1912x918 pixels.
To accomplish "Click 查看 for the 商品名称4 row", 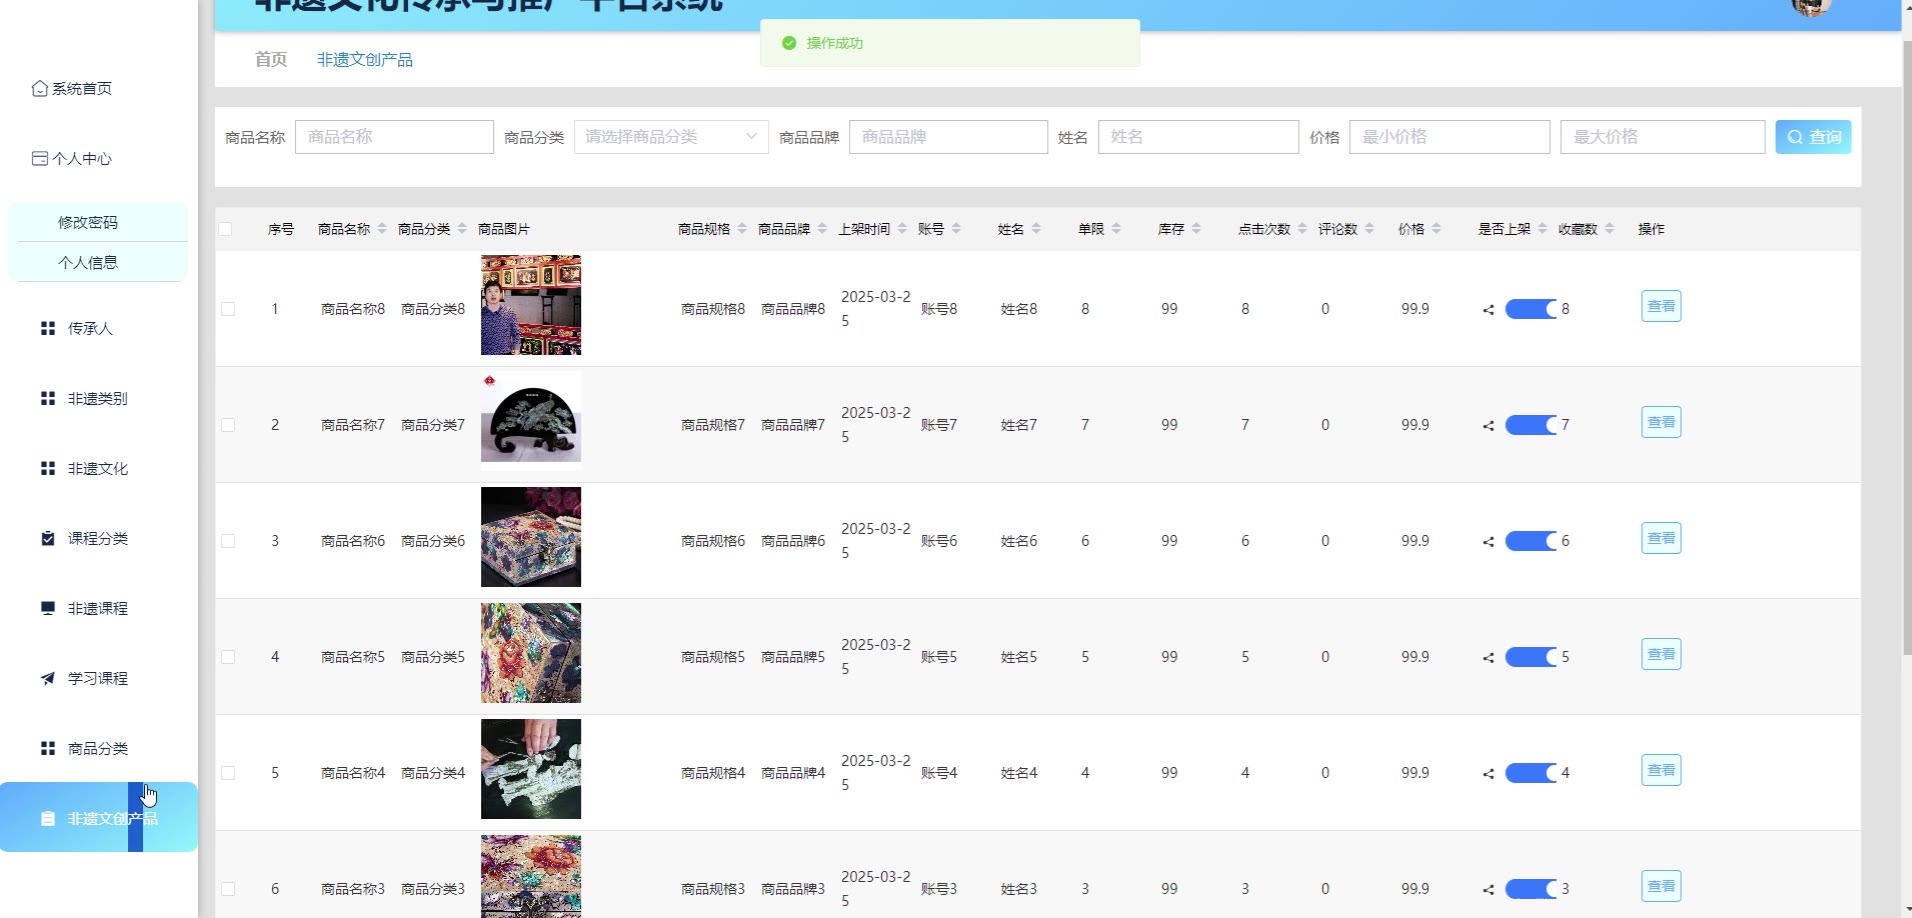I will [x=1661, y=770].
